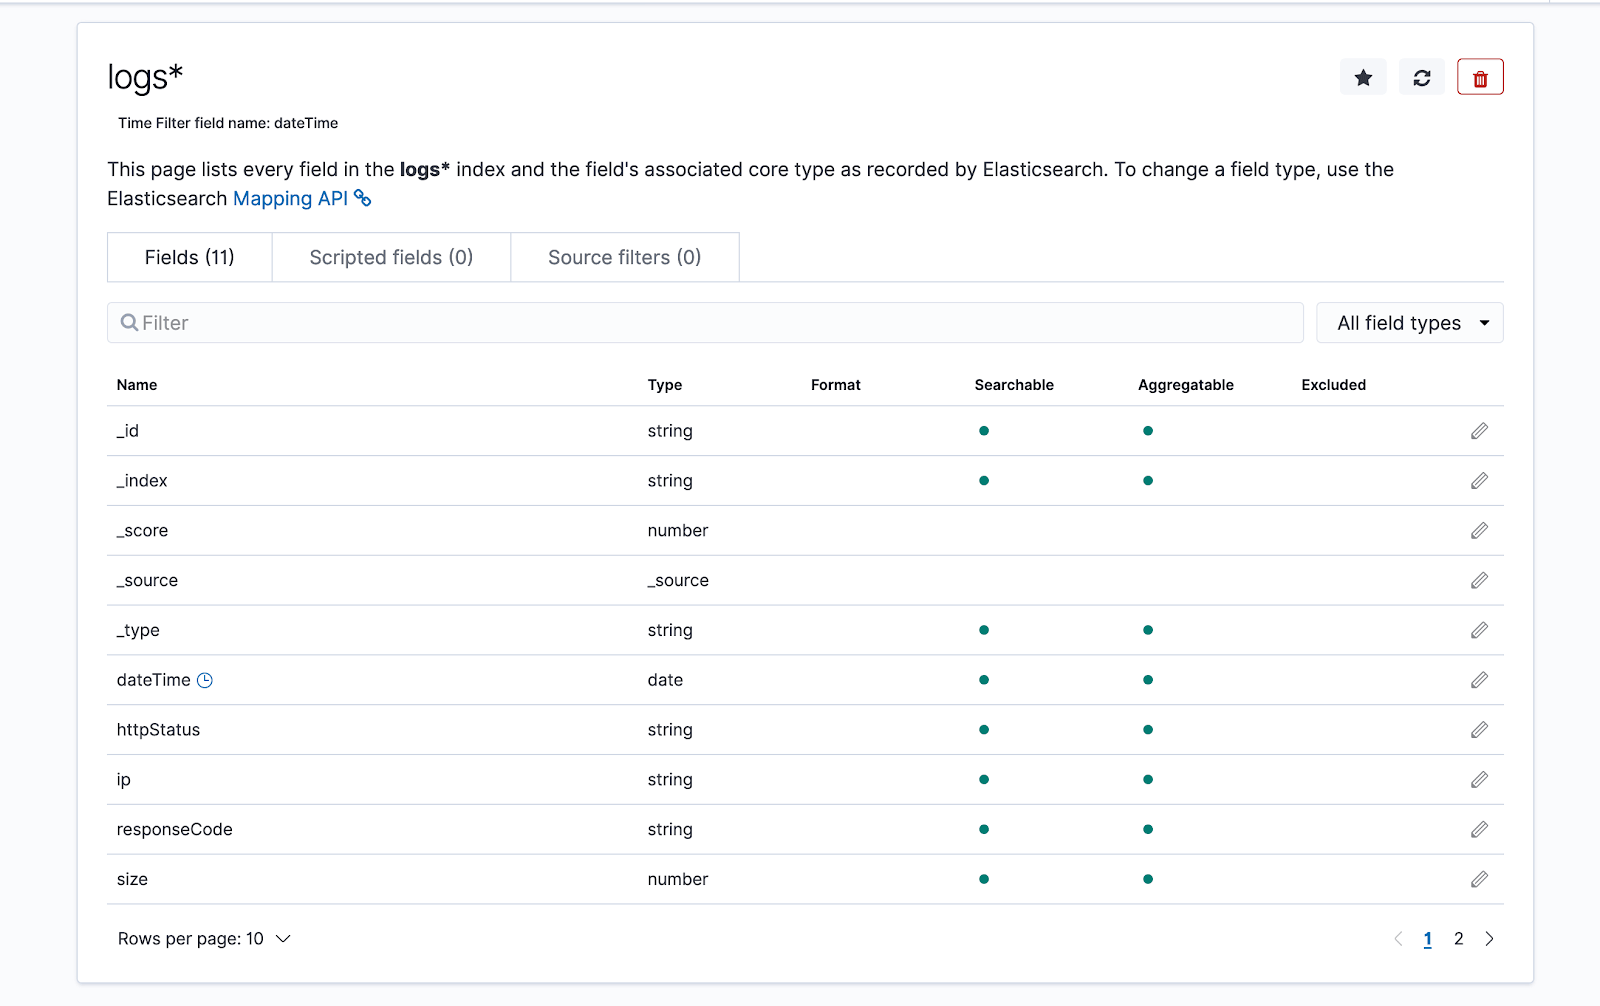This screenshot has width=1600, height=1006.
Task: Sort by the Searchable column header
Action: [1014, 385]
